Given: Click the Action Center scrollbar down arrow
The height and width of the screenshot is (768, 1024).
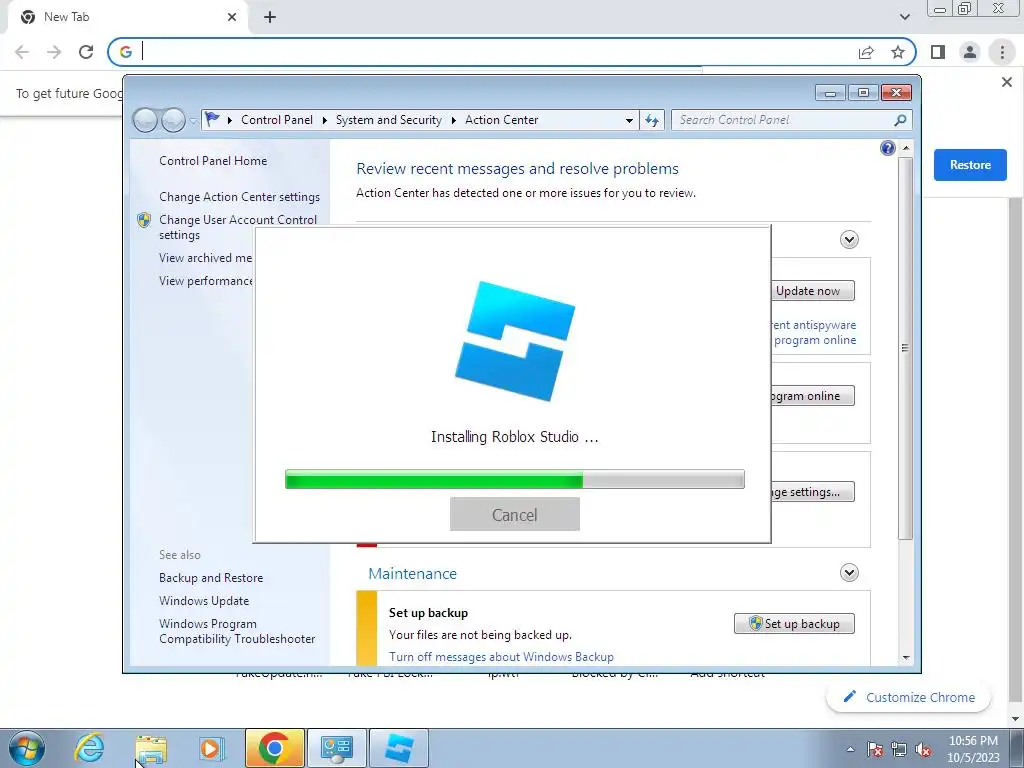Looking at the screenshot, I should pyautogui.click(x=905, y=658).
